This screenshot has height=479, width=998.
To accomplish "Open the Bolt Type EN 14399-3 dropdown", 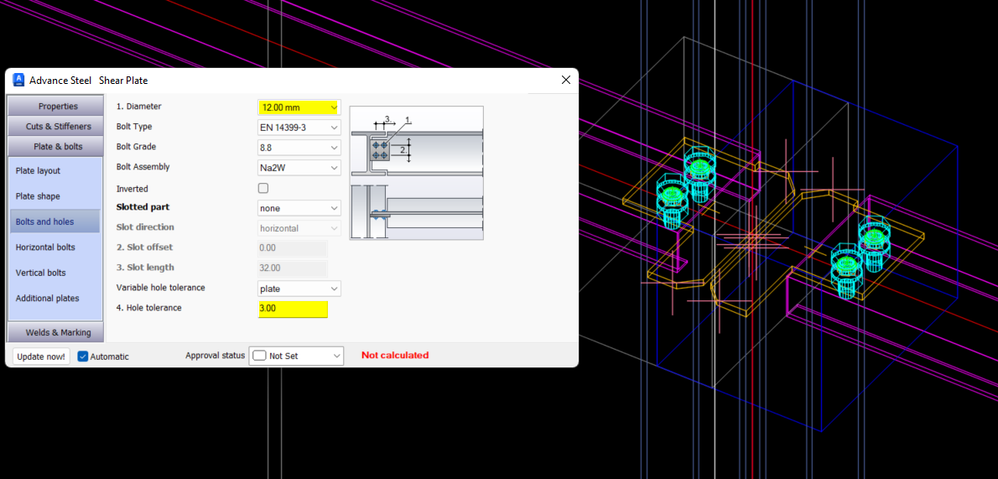I will 299,127.
